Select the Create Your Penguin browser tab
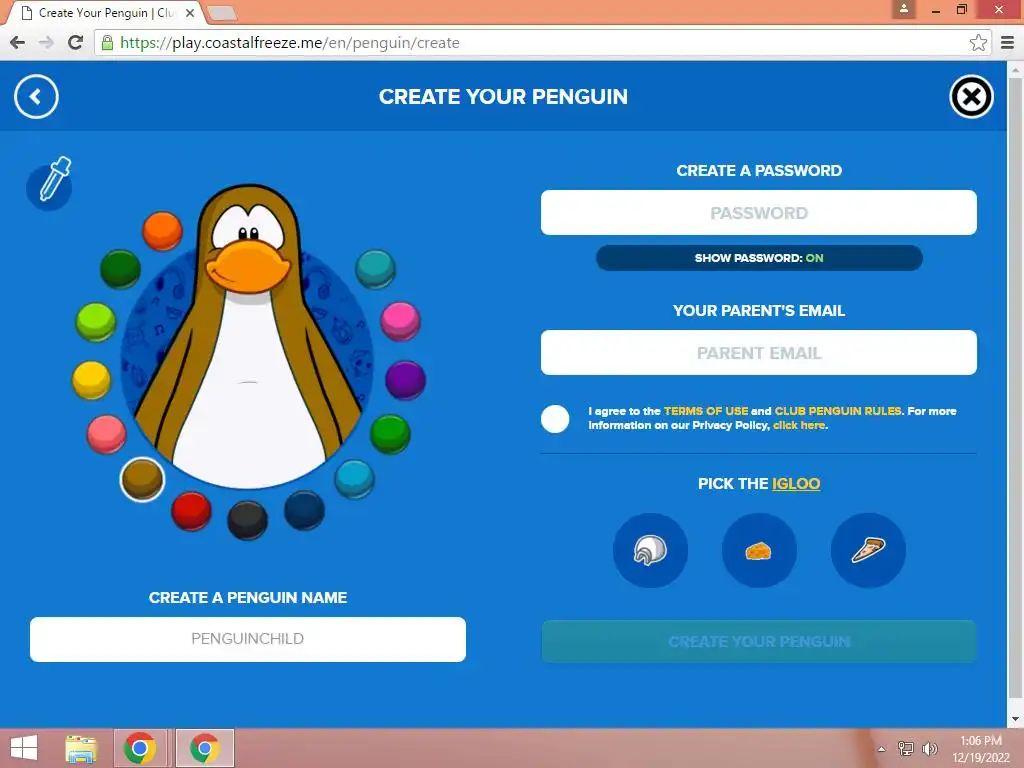 coord(104,13)
